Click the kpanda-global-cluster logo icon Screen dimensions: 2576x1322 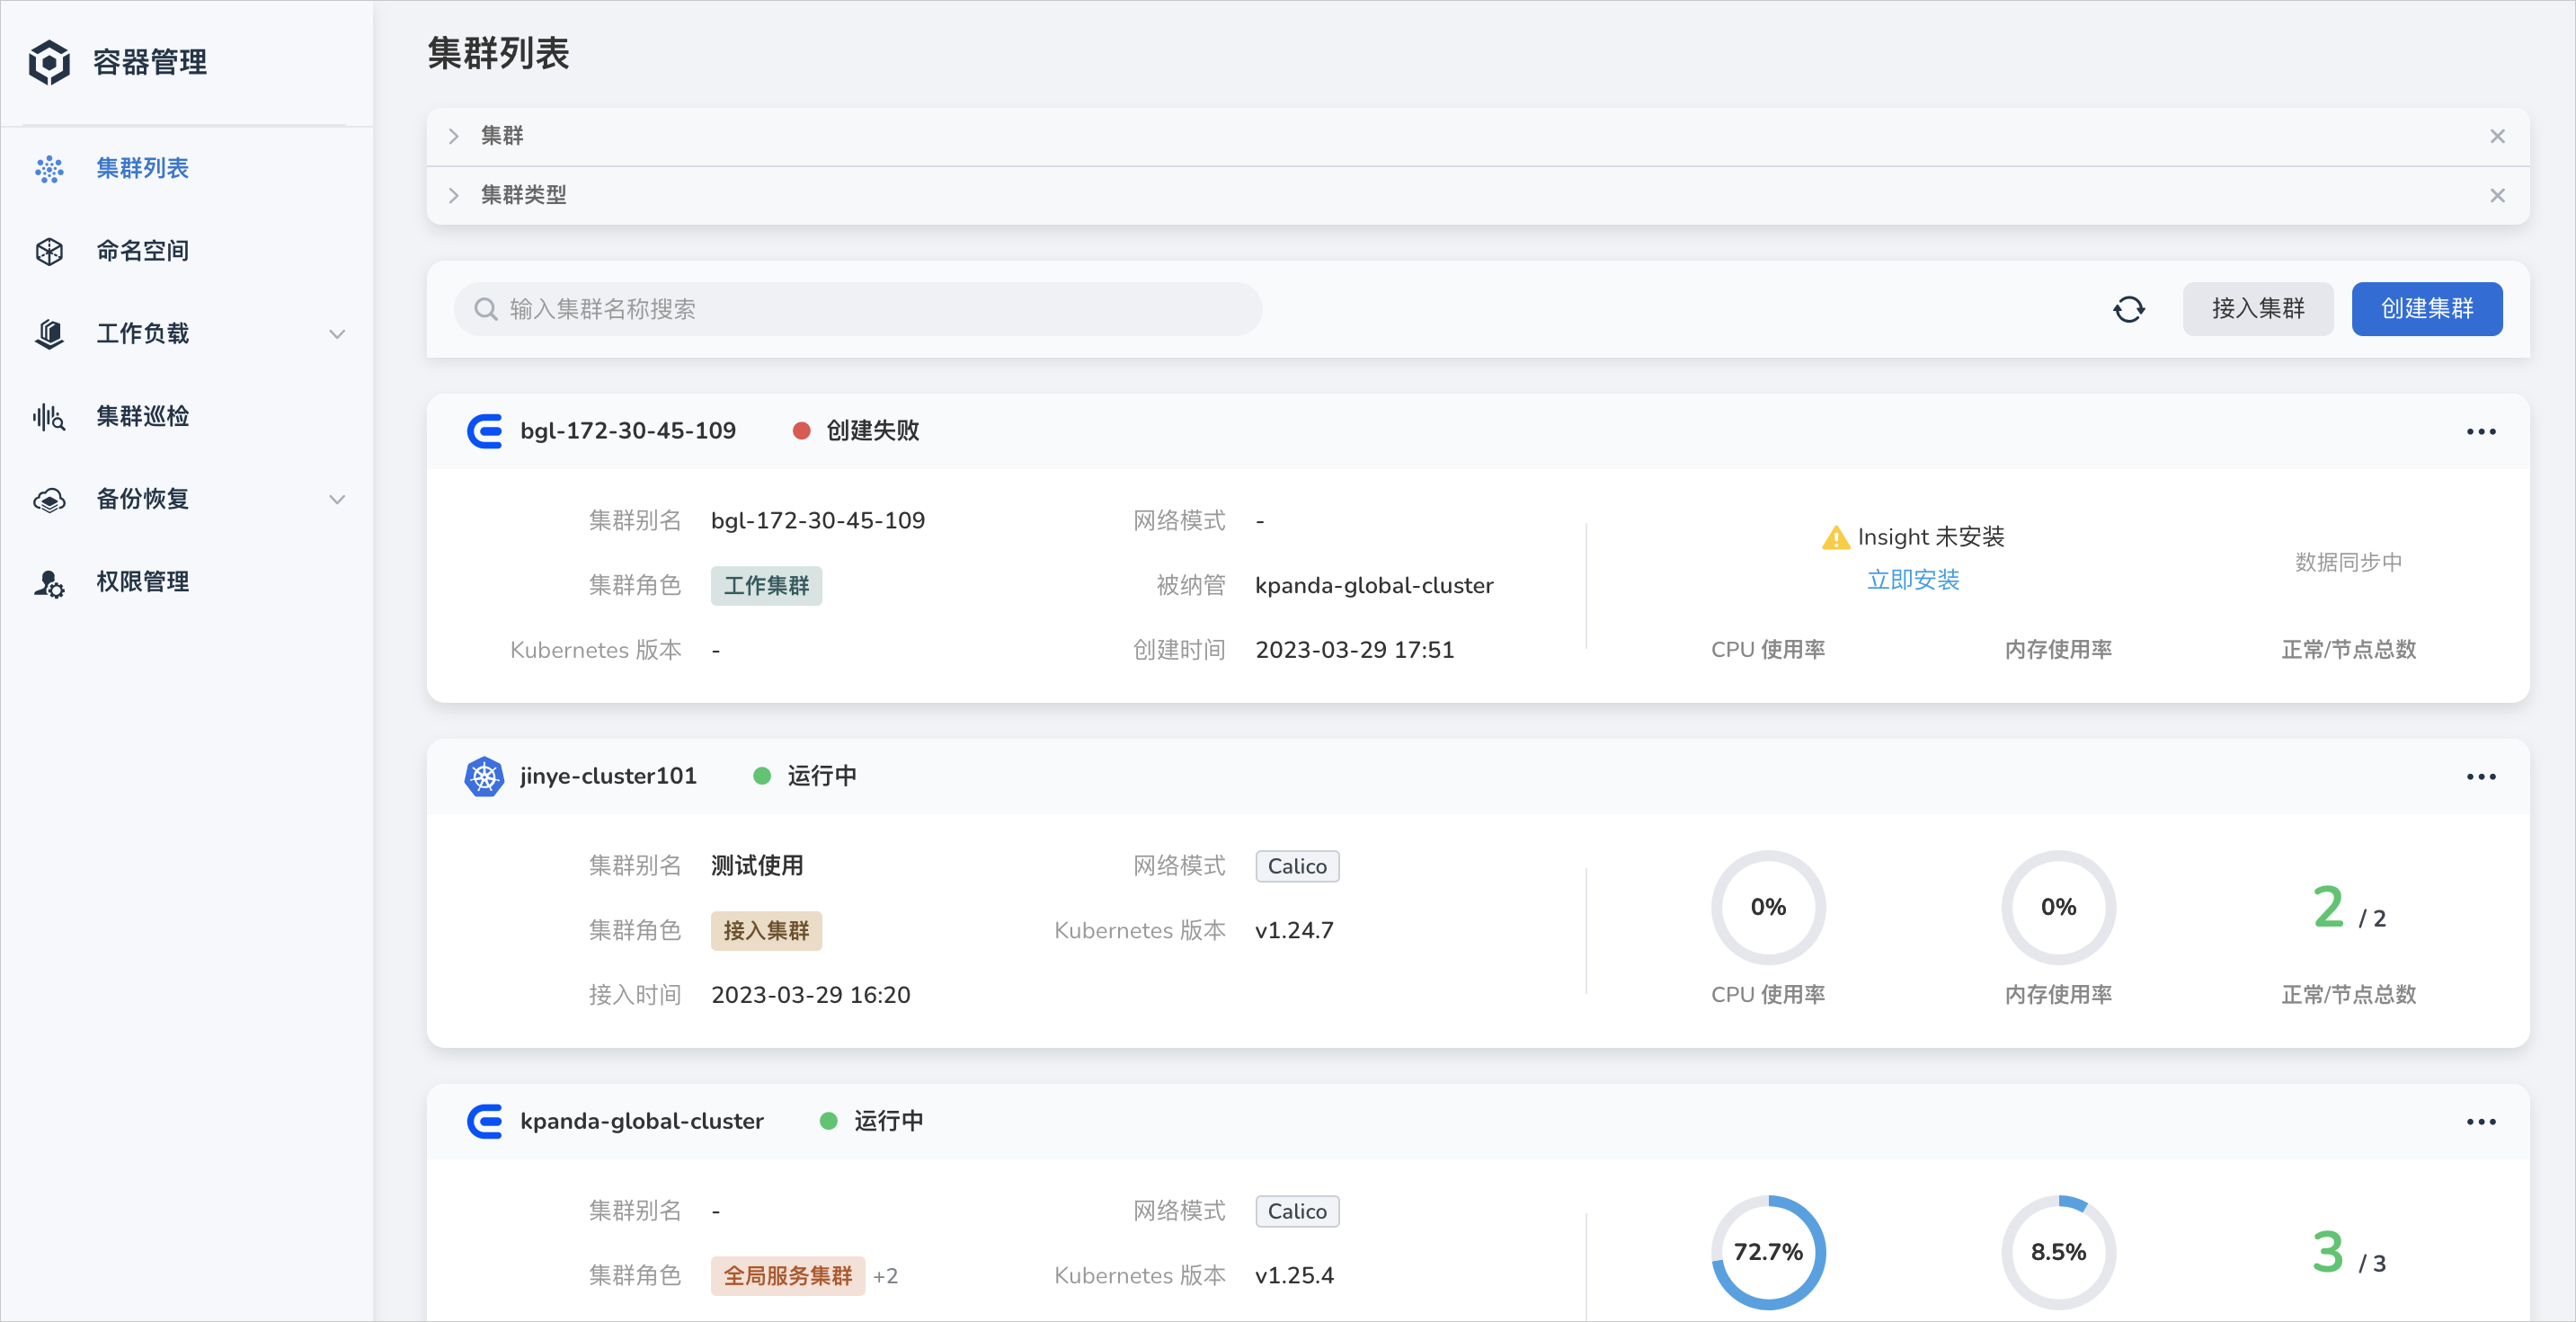pos(485,1121)
